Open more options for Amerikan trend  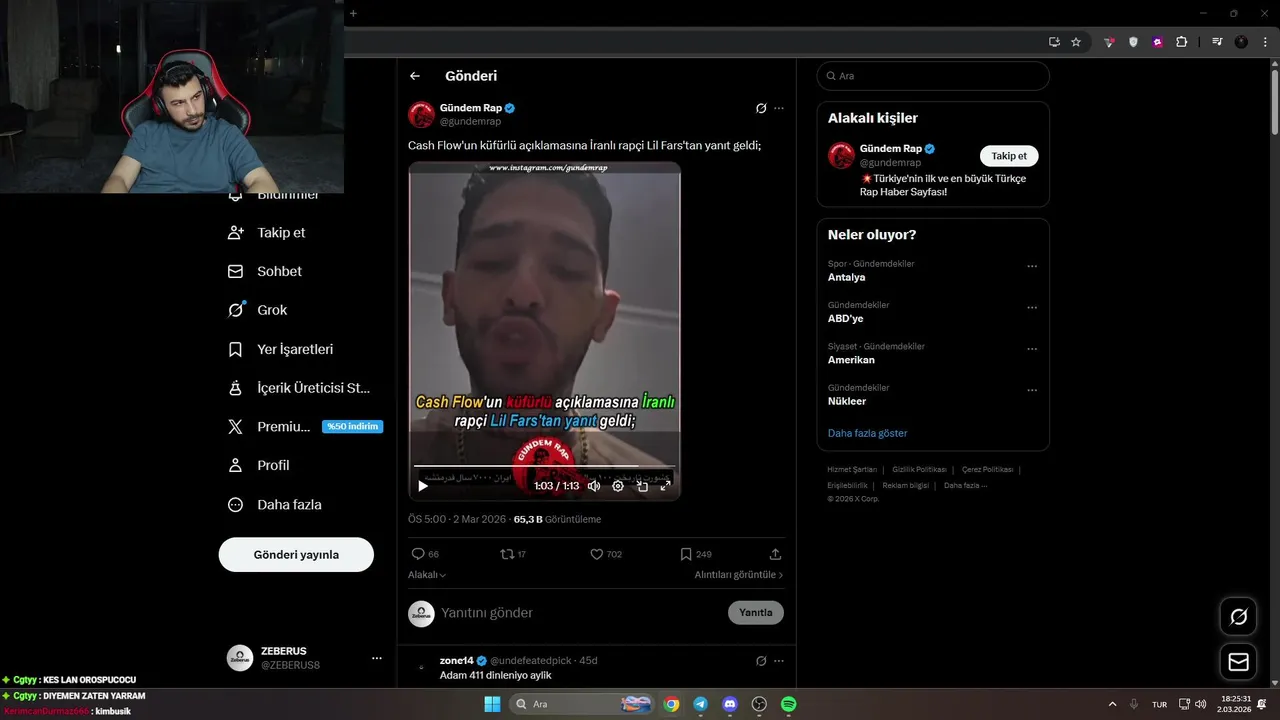[x=1032, y=349]
